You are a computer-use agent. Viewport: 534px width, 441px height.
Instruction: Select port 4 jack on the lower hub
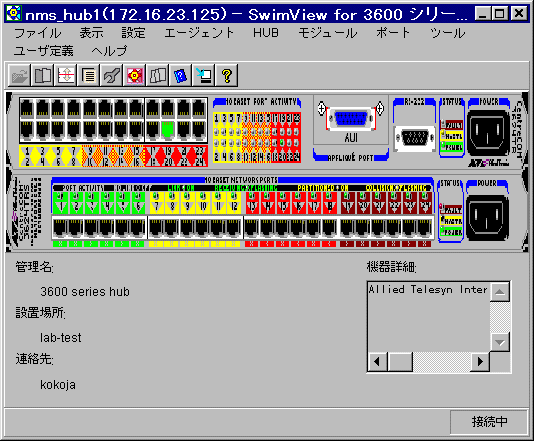tap(107, 228)
